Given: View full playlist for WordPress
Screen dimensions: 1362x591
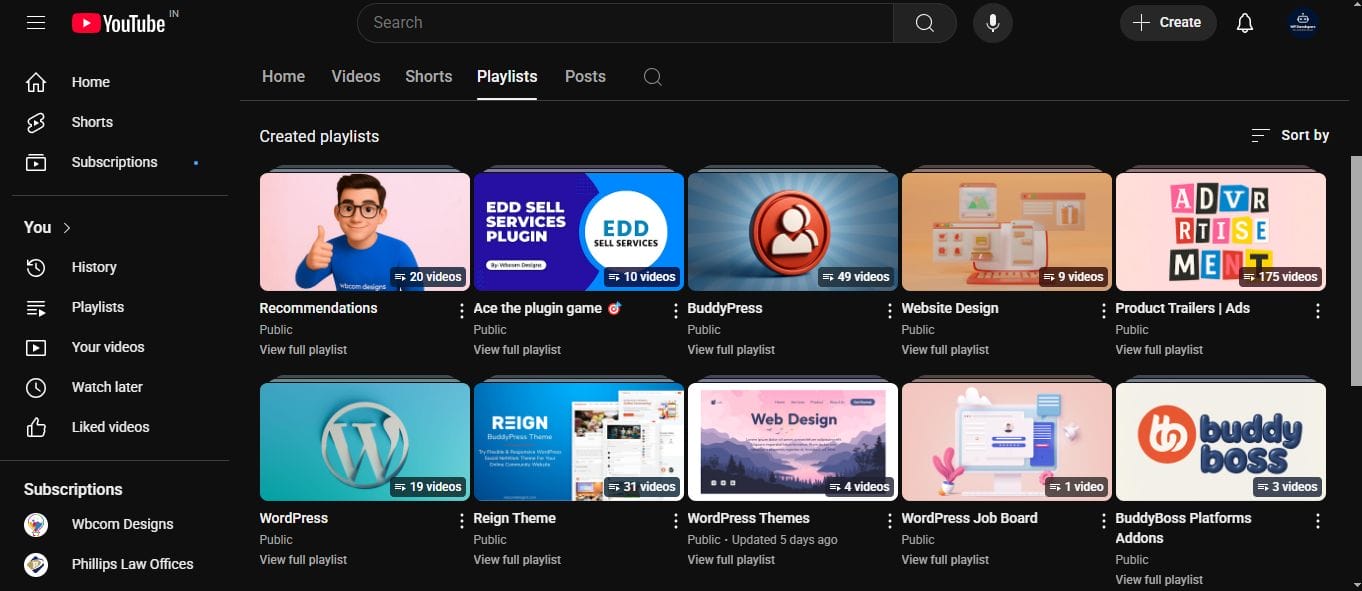Looking at the screenshot, I should point(303,559).
